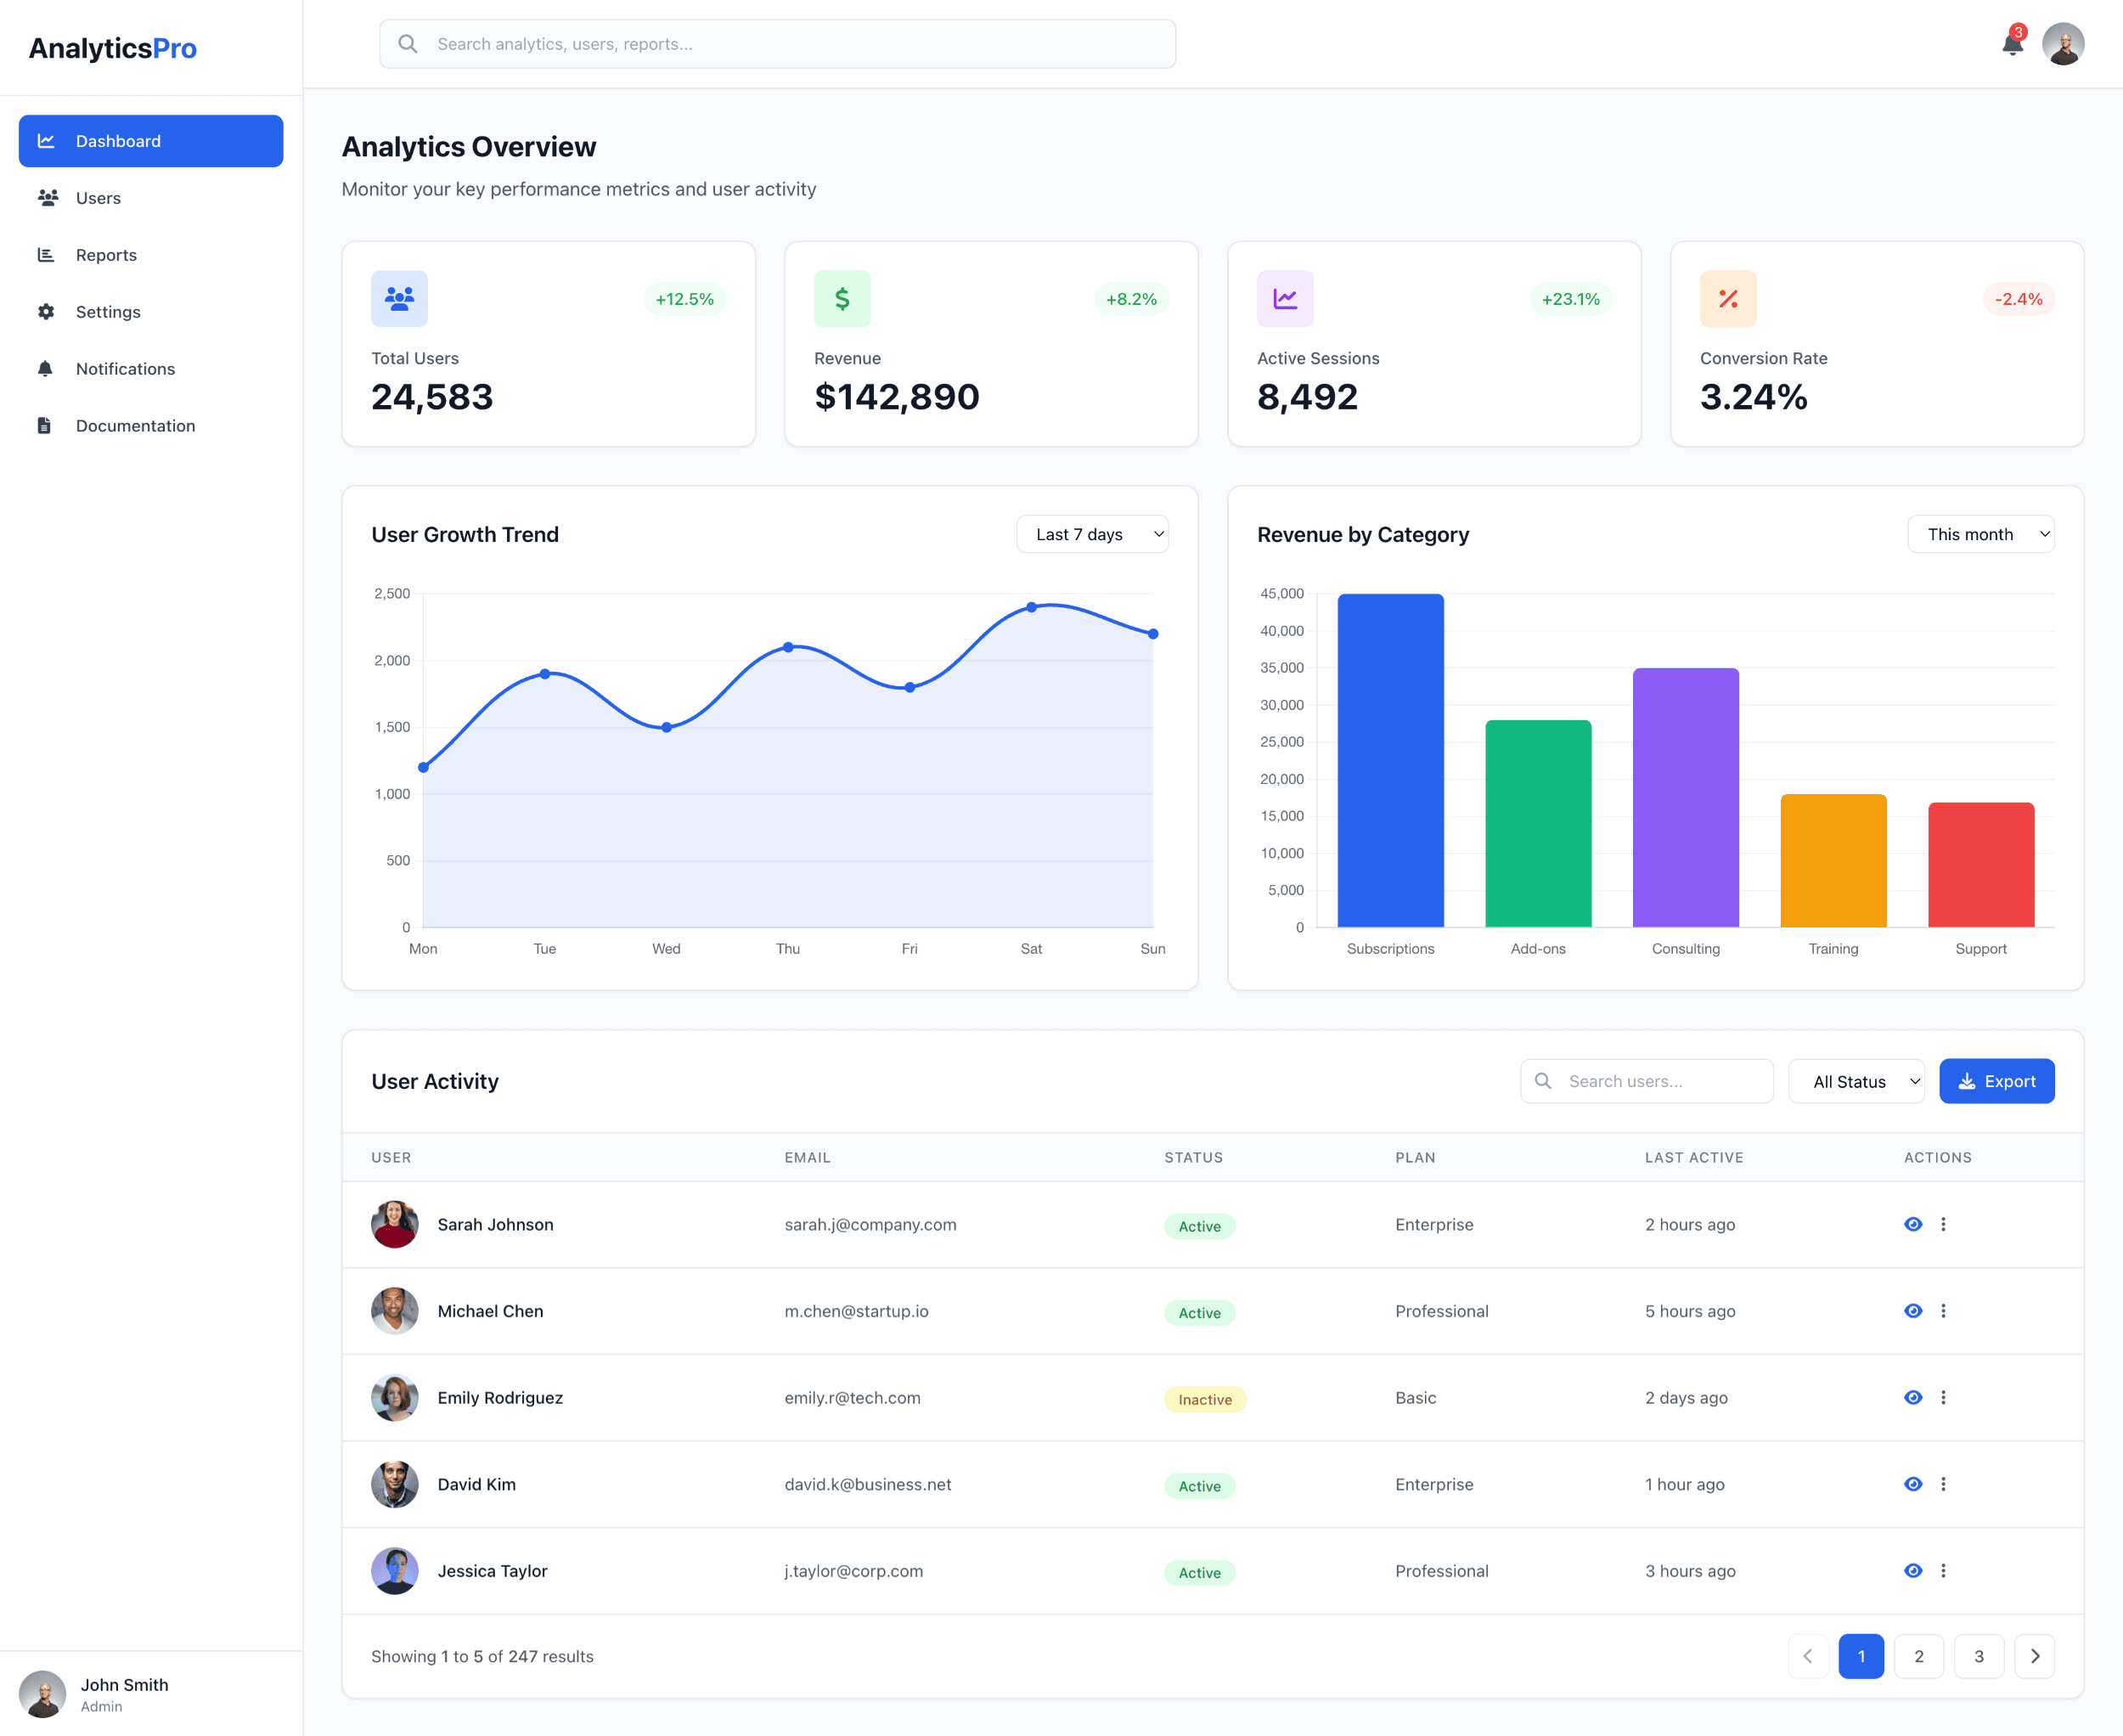Image resolution: width=2123 pixels, height=1736 pixels.
Task: Export the user activity data
Action: tap(1996, 1081)
